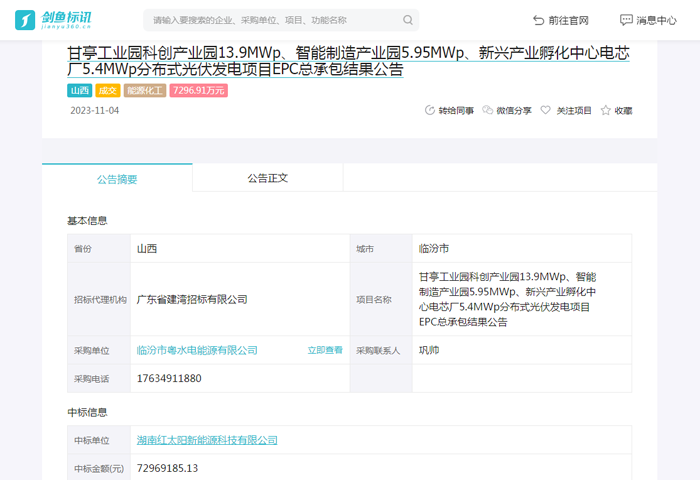
Task: Select the 项目名称 value cell text
Action: point(507,299)
